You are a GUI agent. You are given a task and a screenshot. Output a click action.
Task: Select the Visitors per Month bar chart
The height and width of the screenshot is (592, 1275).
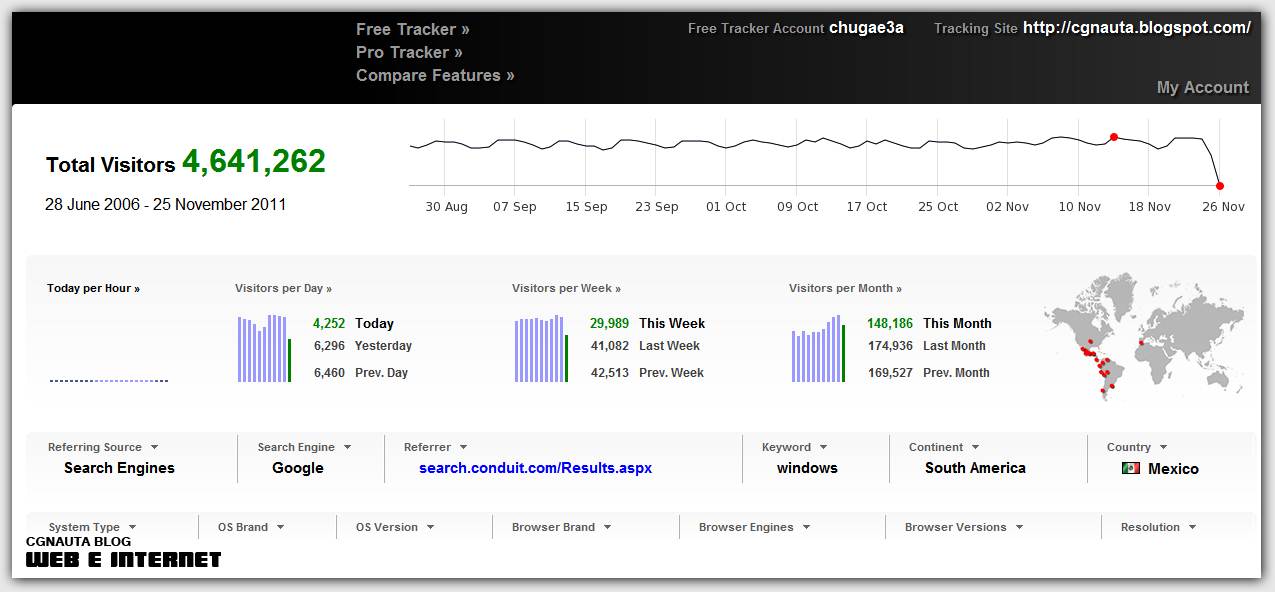coord(818,348)
